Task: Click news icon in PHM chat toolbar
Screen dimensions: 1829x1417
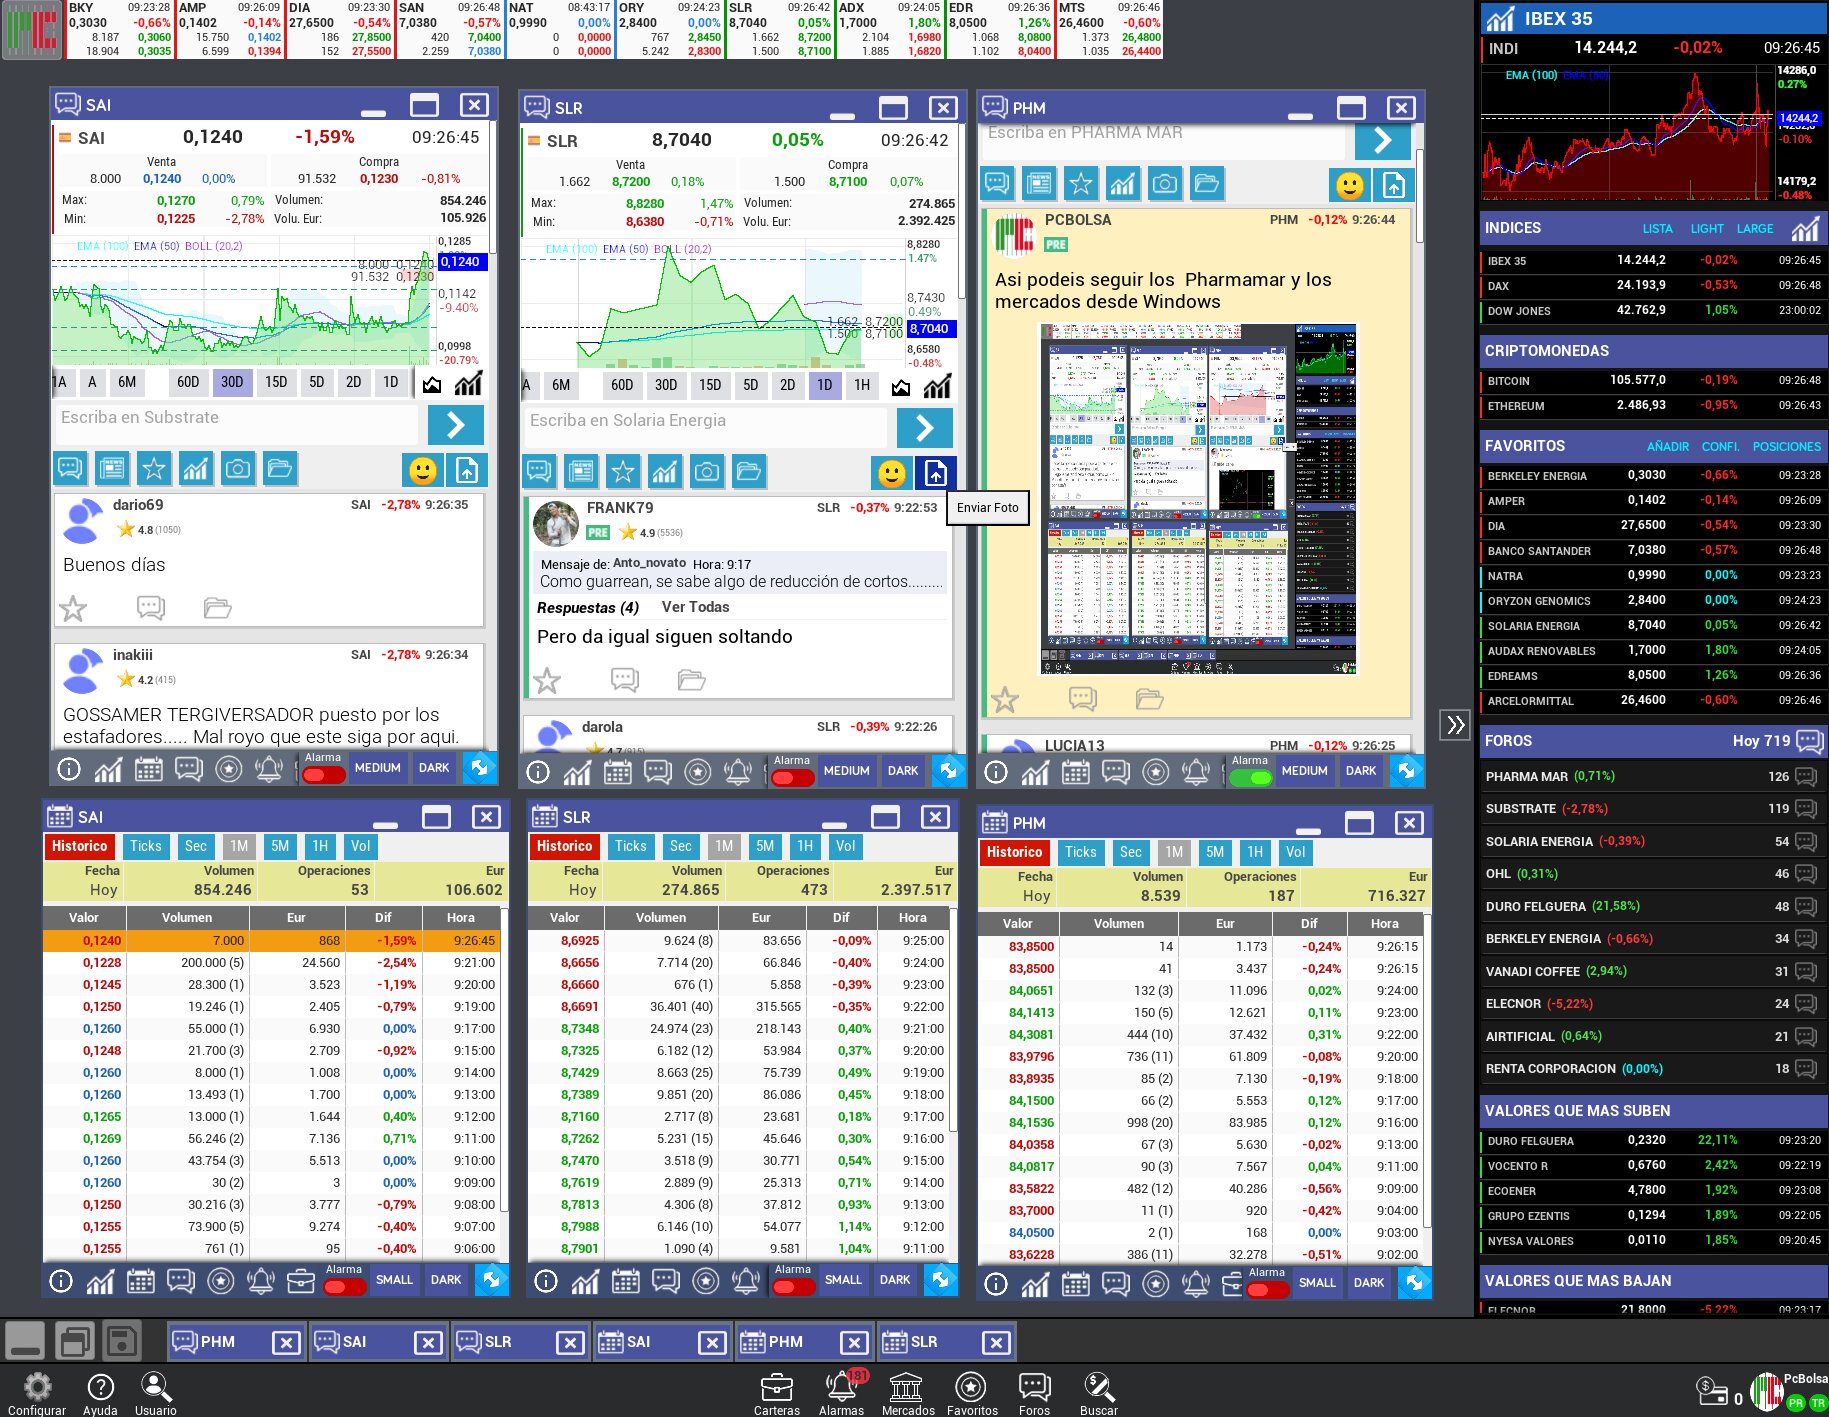Action: pos(1039,183)
